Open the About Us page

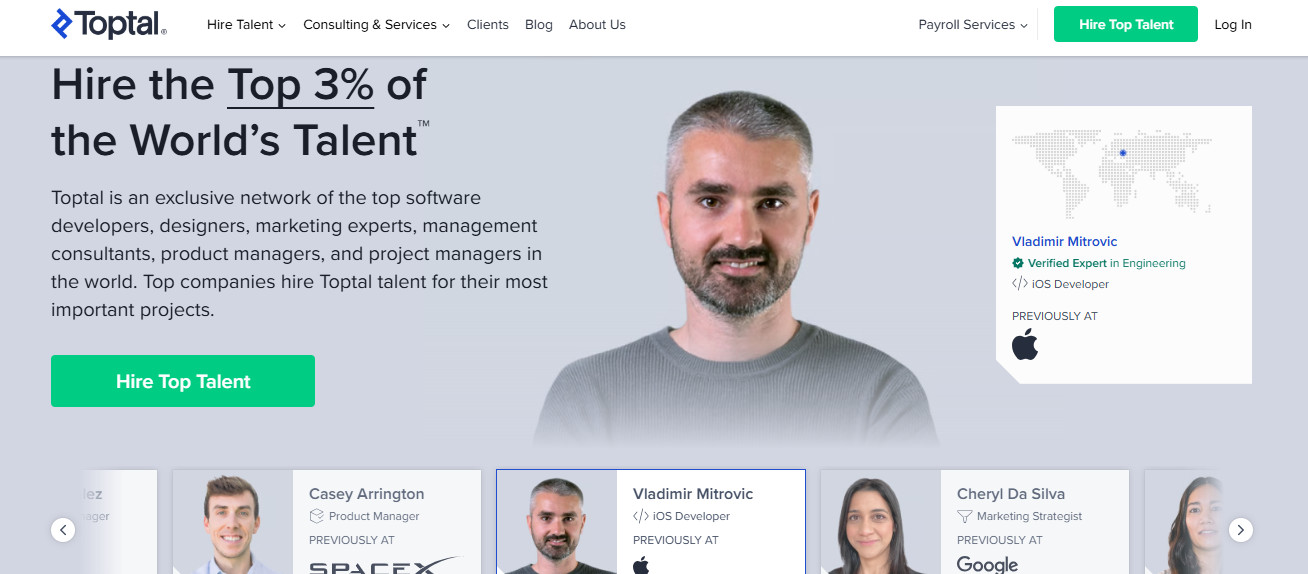(x=597, y=25)
